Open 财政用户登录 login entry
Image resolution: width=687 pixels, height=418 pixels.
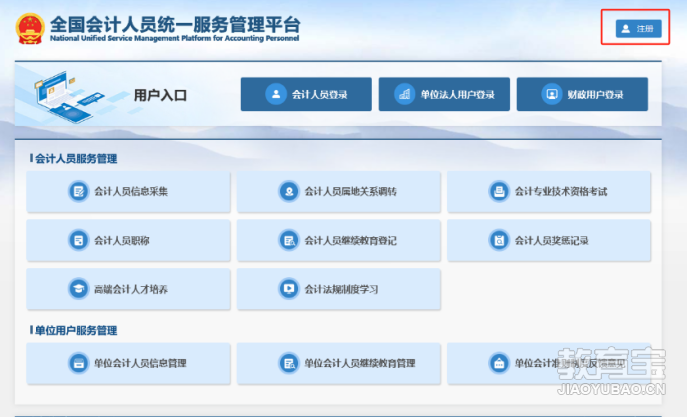click(582, 94)
